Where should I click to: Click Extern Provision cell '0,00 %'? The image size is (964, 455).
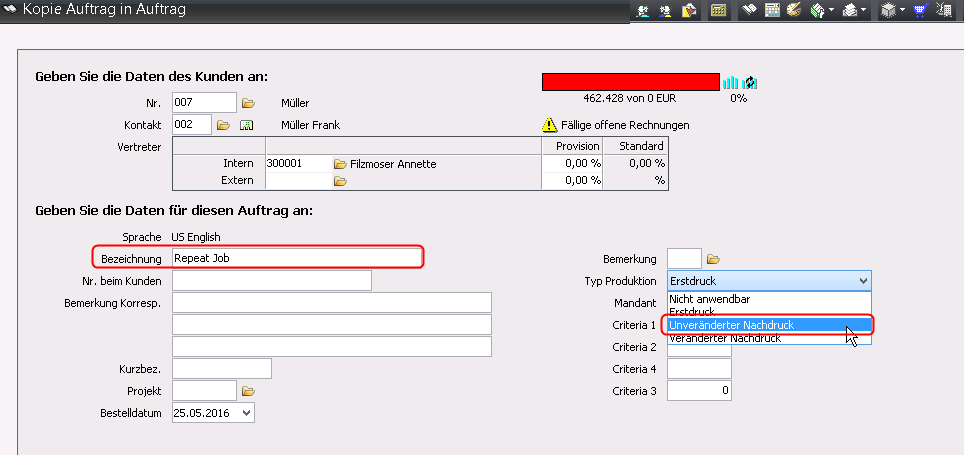(572, 180)
